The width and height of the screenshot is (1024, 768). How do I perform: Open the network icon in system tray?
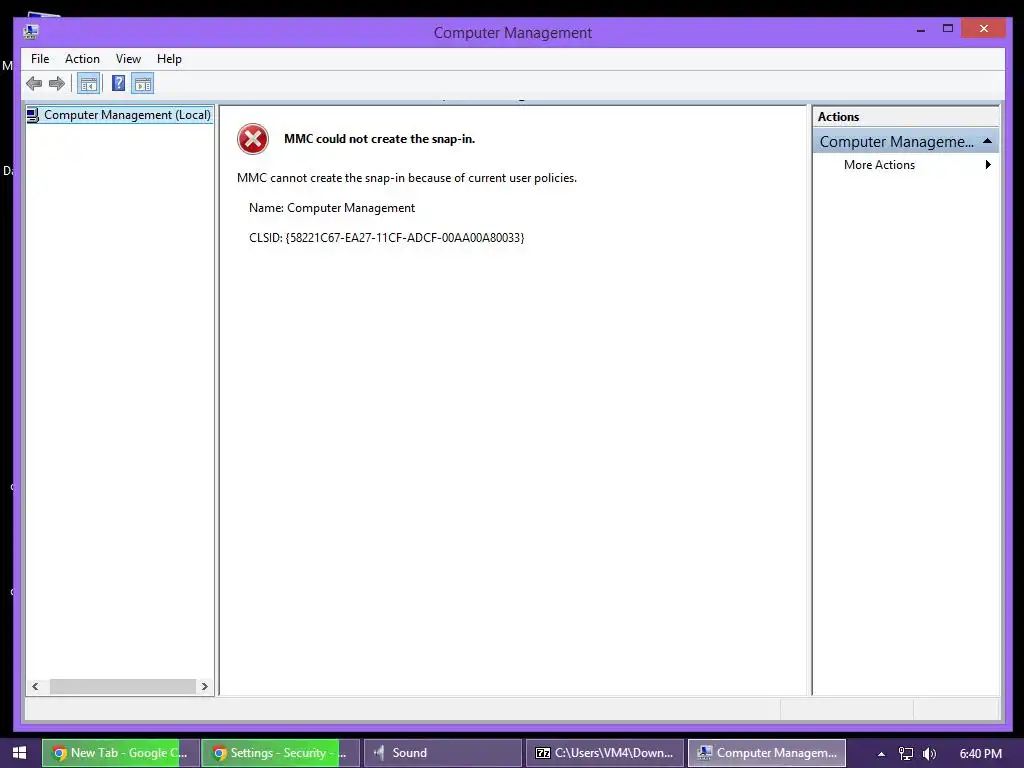[905, 754]
